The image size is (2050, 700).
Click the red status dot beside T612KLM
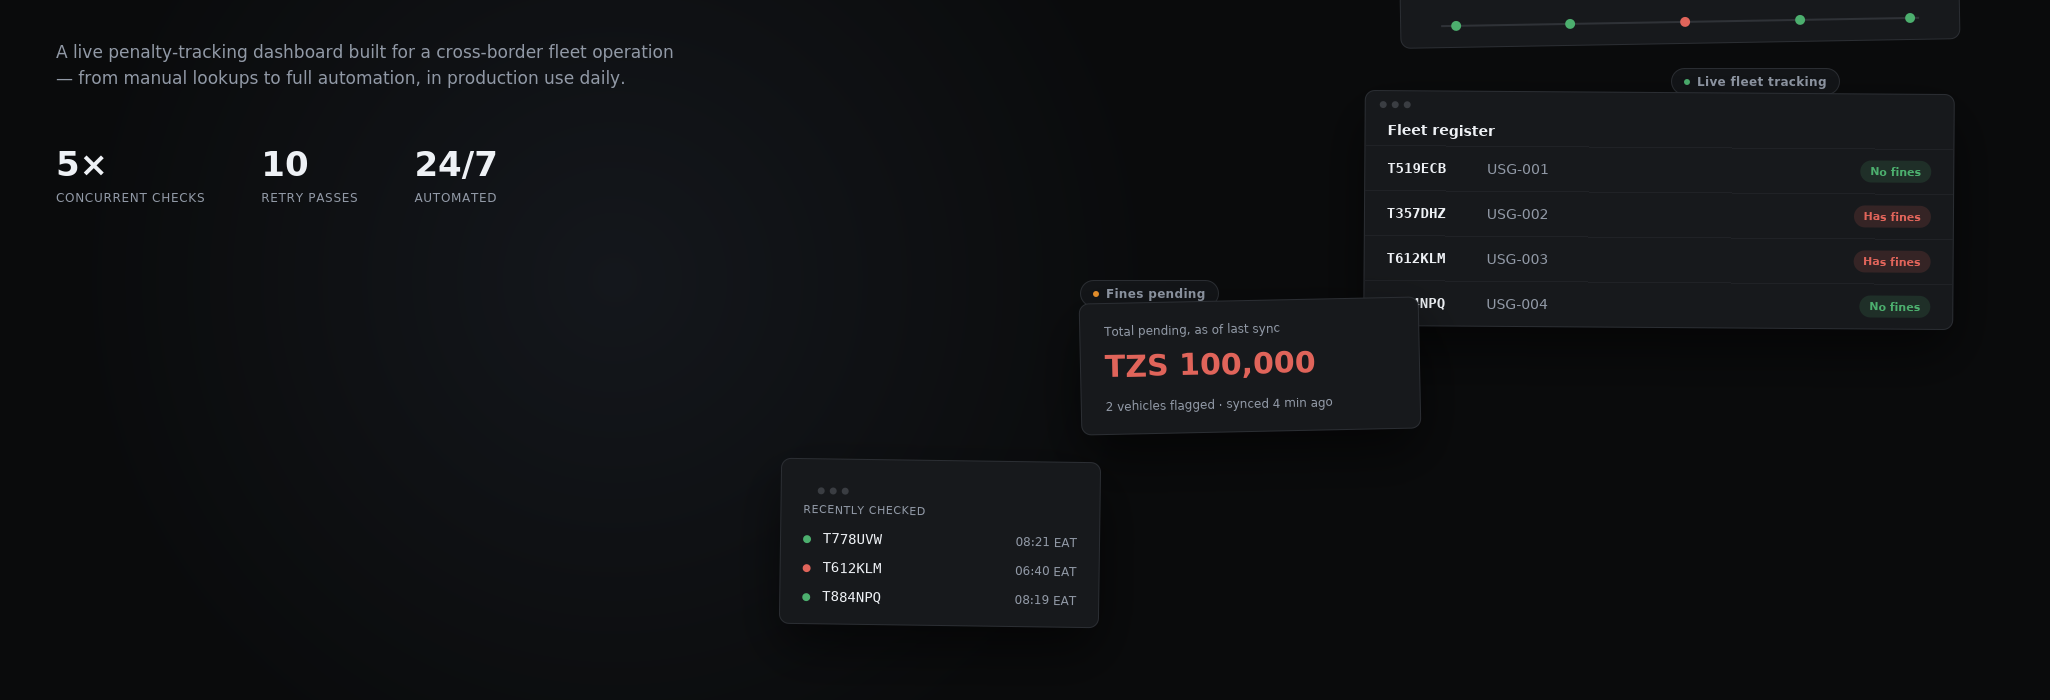(807, 568)
